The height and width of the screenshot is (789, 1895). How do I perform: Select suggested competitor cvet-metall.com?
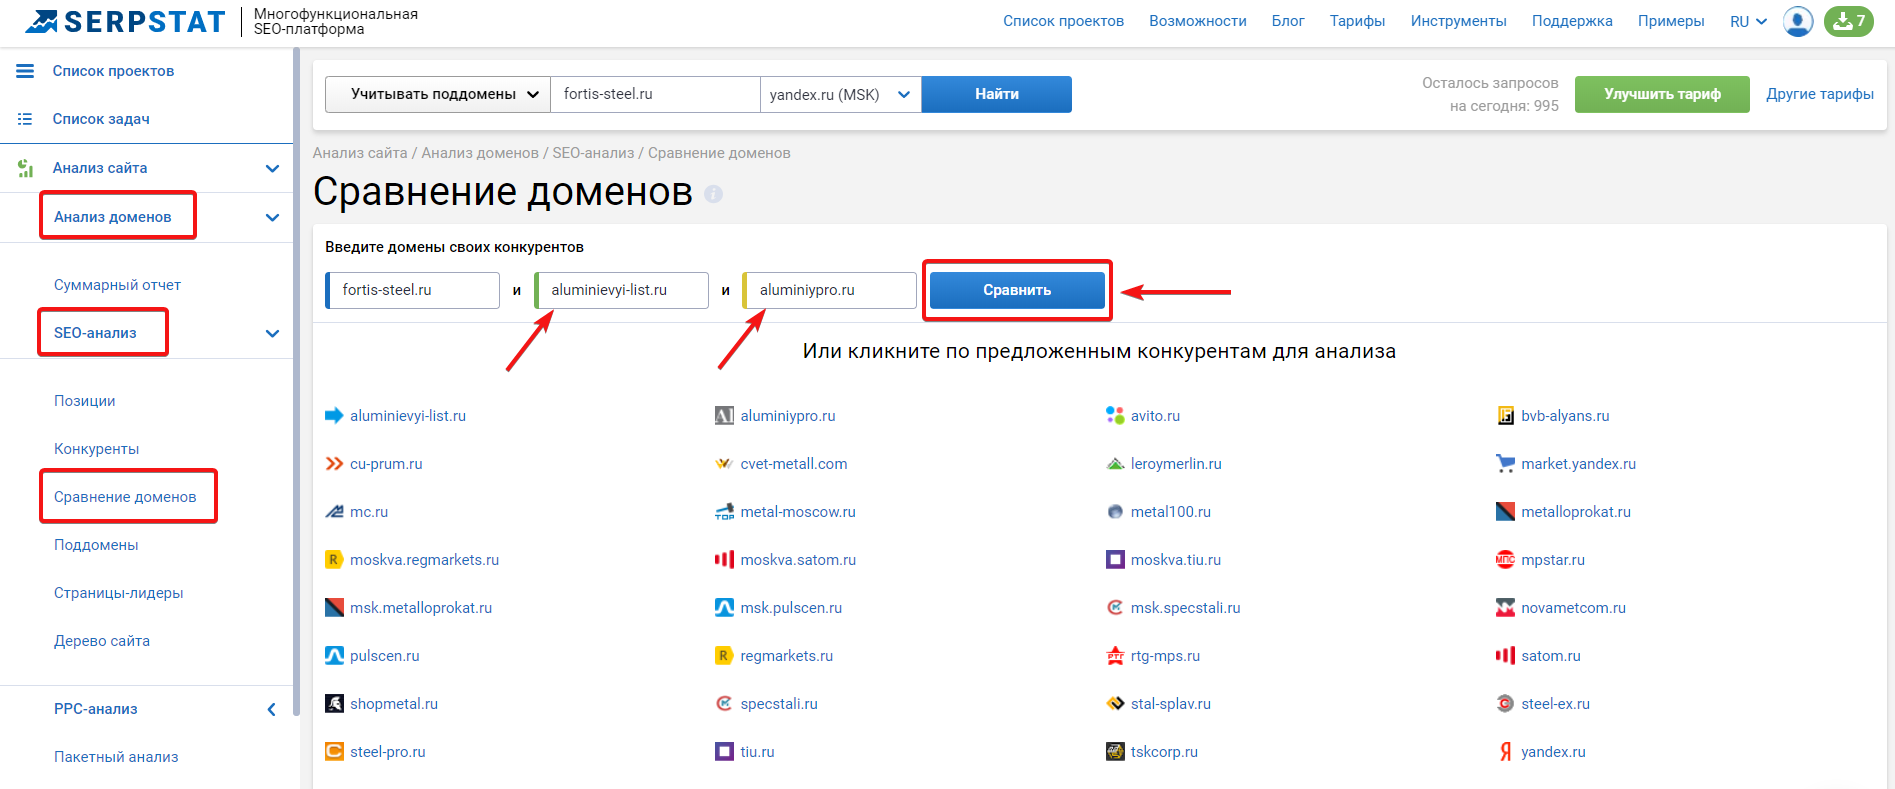point(794,463)
